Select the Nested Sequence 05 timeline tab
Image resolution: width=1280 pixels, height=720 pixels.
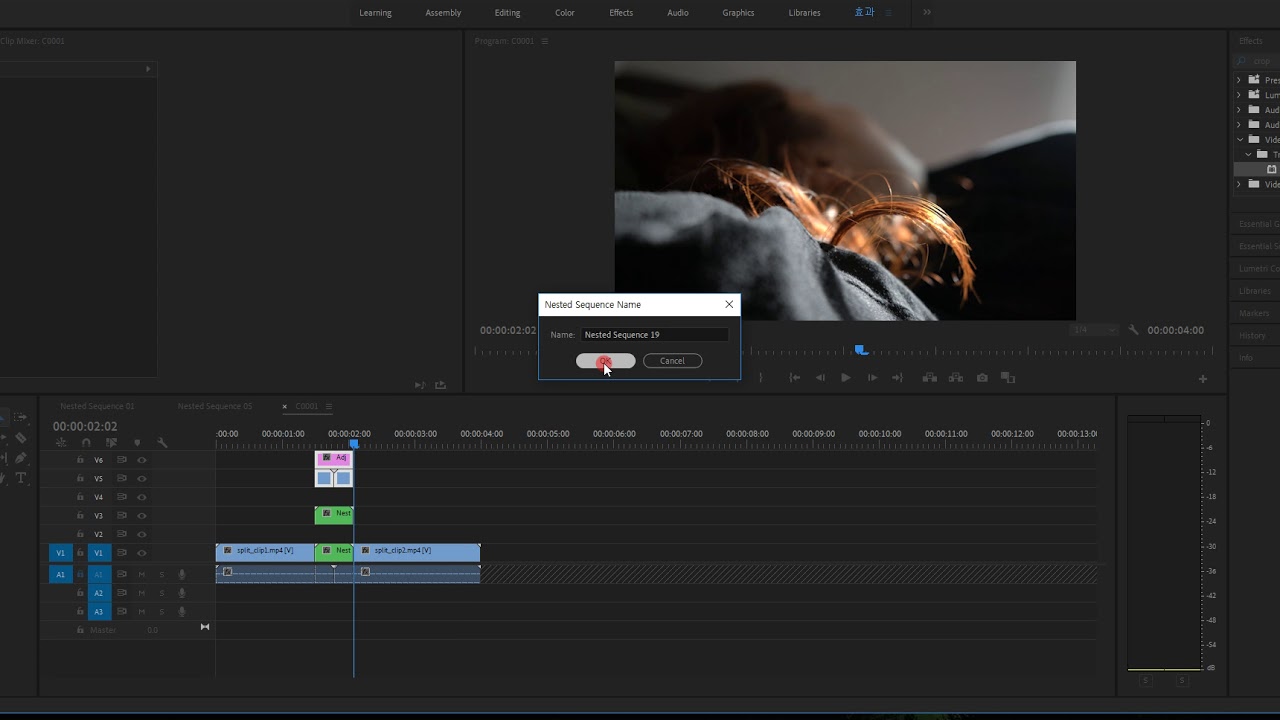click(x=214, y=406)
